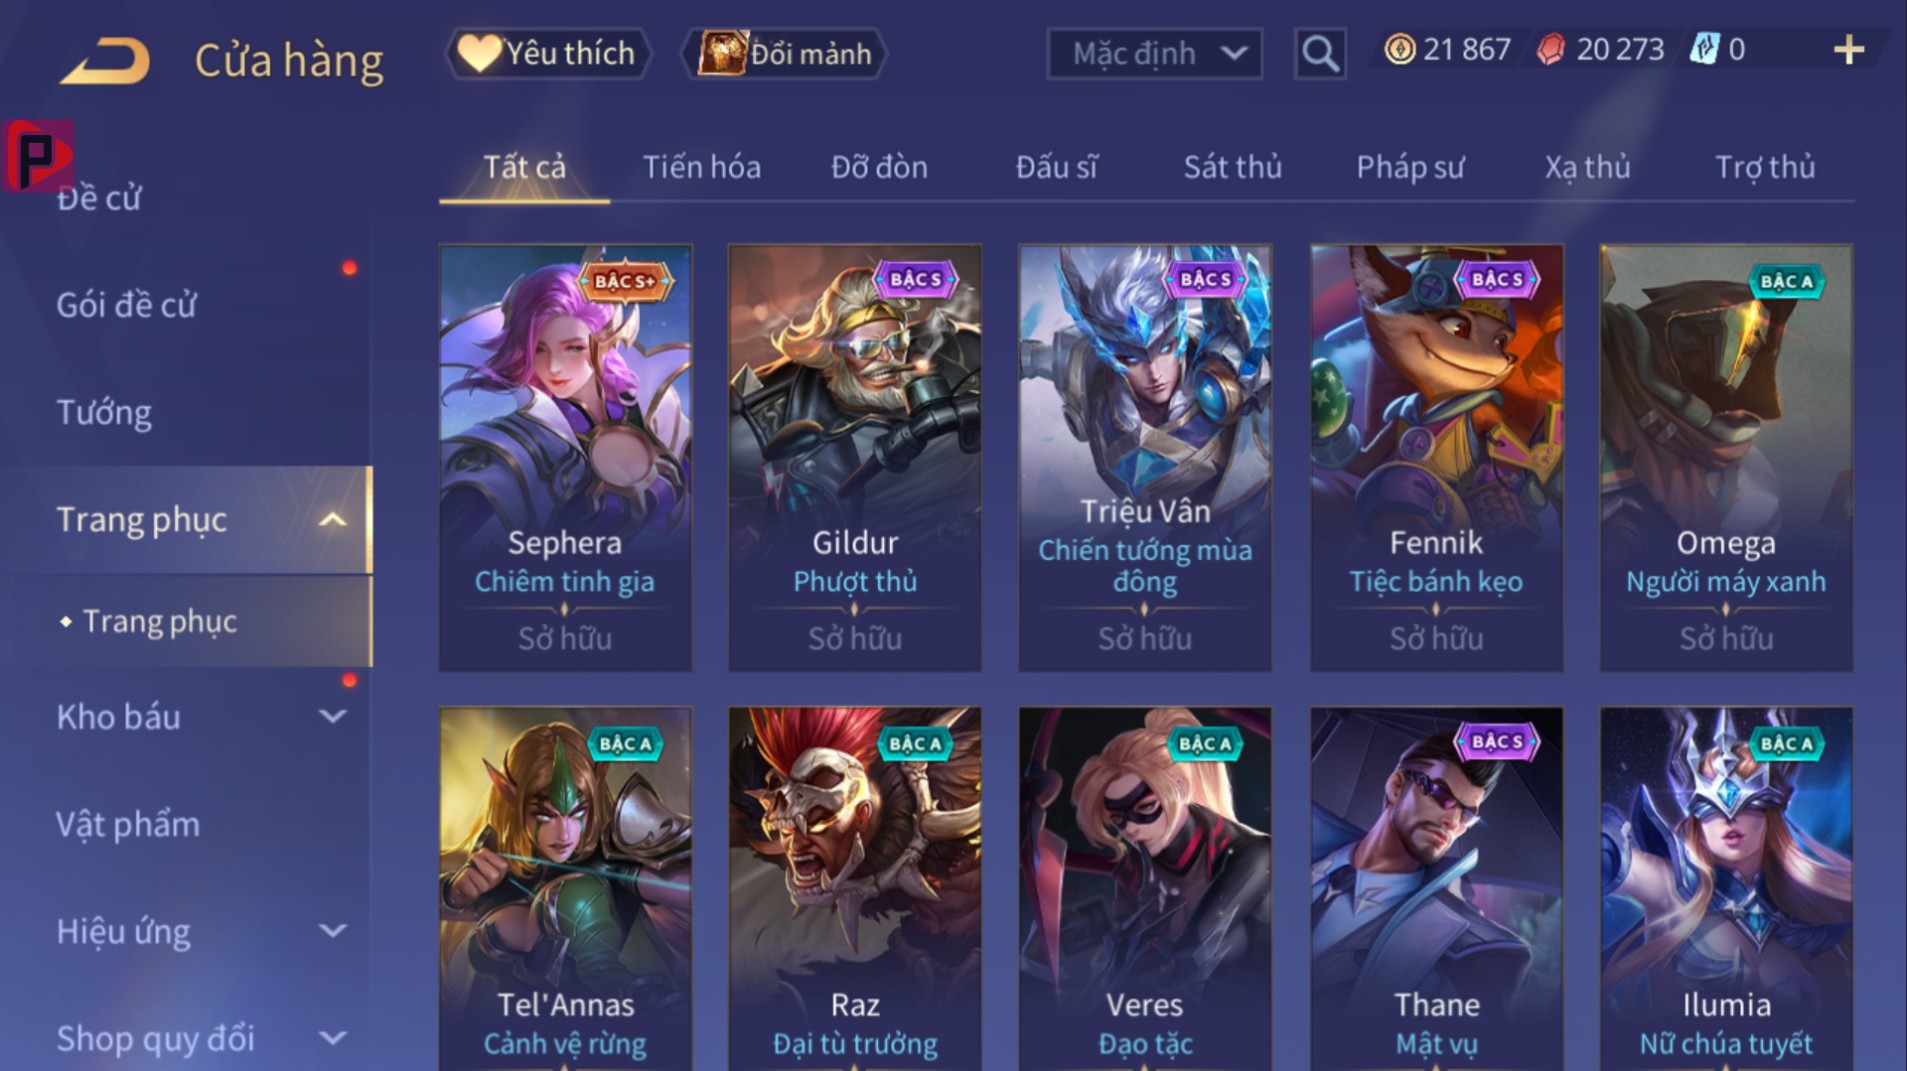
Task: Switch to the Pháp sư tab
Action: click(x=1410, y=167)
